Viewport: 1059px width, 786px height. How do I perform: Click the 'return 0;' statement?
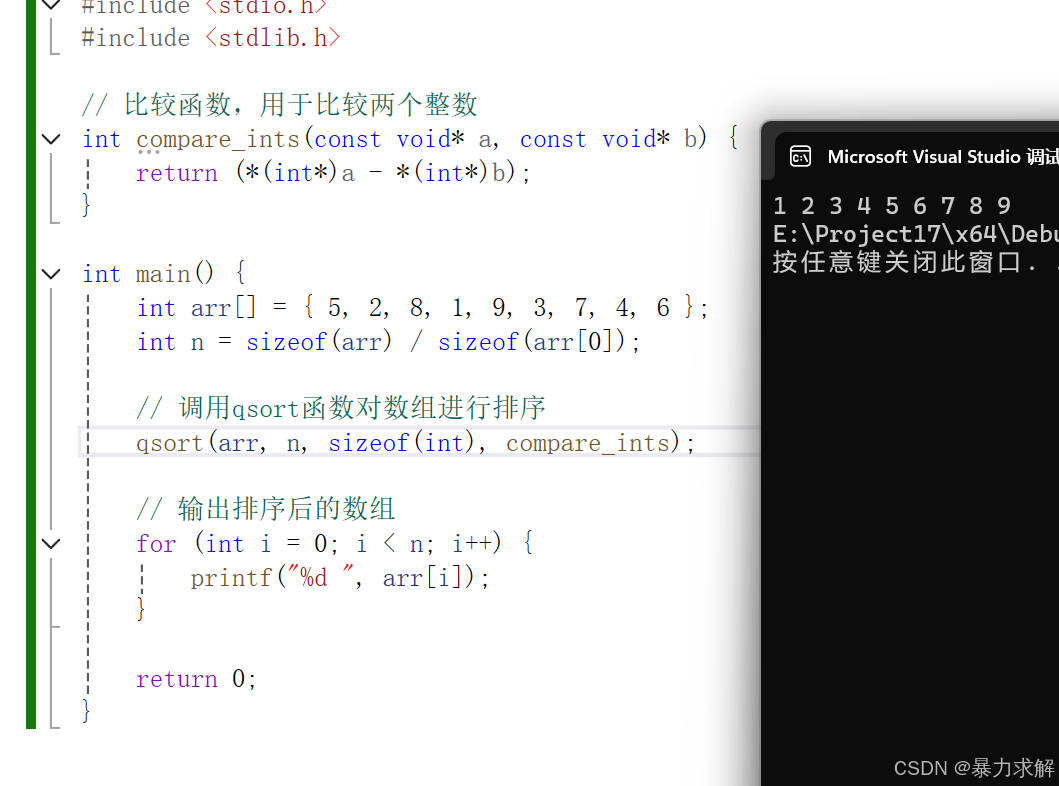(x=196, y=679)
